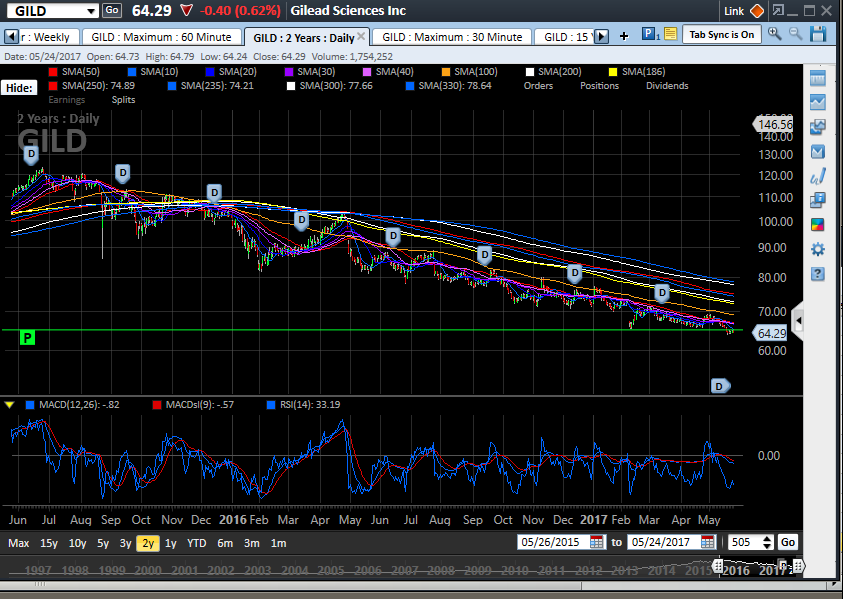This screenshot has width=843, height=599.
Task: Click the orange Link diamond icon
Action: (x=757, y=11)
